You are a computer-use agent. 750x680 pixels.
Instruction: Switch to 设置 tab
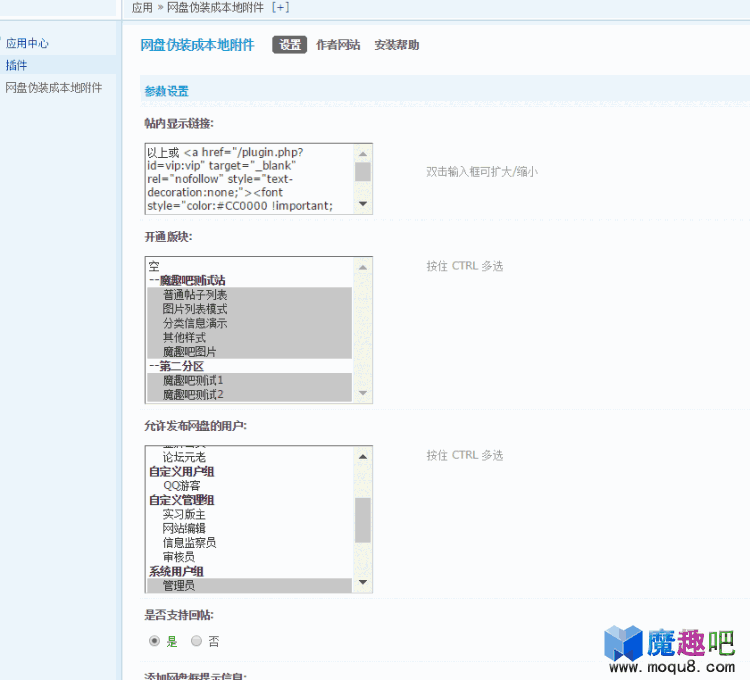(x=289, y=45)
